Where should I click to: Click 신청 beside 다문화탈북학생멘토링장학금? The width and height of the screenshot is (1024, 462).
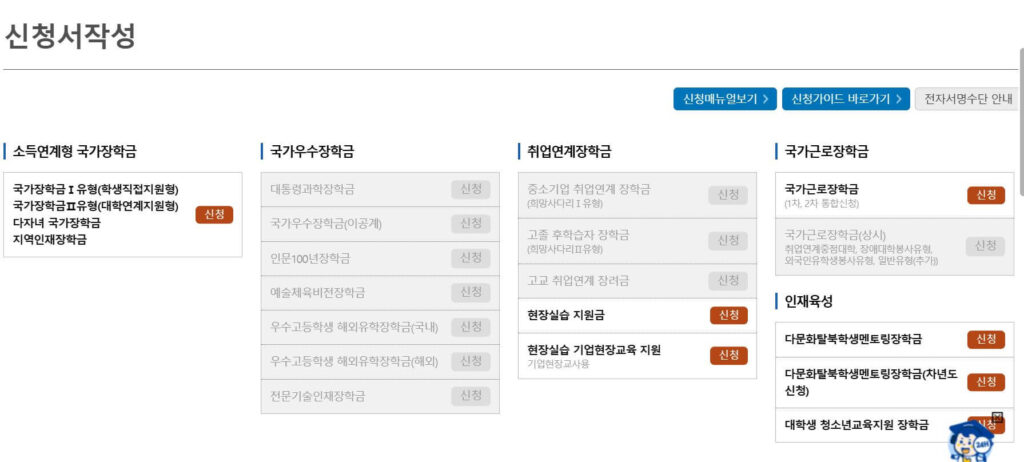tap(985, 339)
